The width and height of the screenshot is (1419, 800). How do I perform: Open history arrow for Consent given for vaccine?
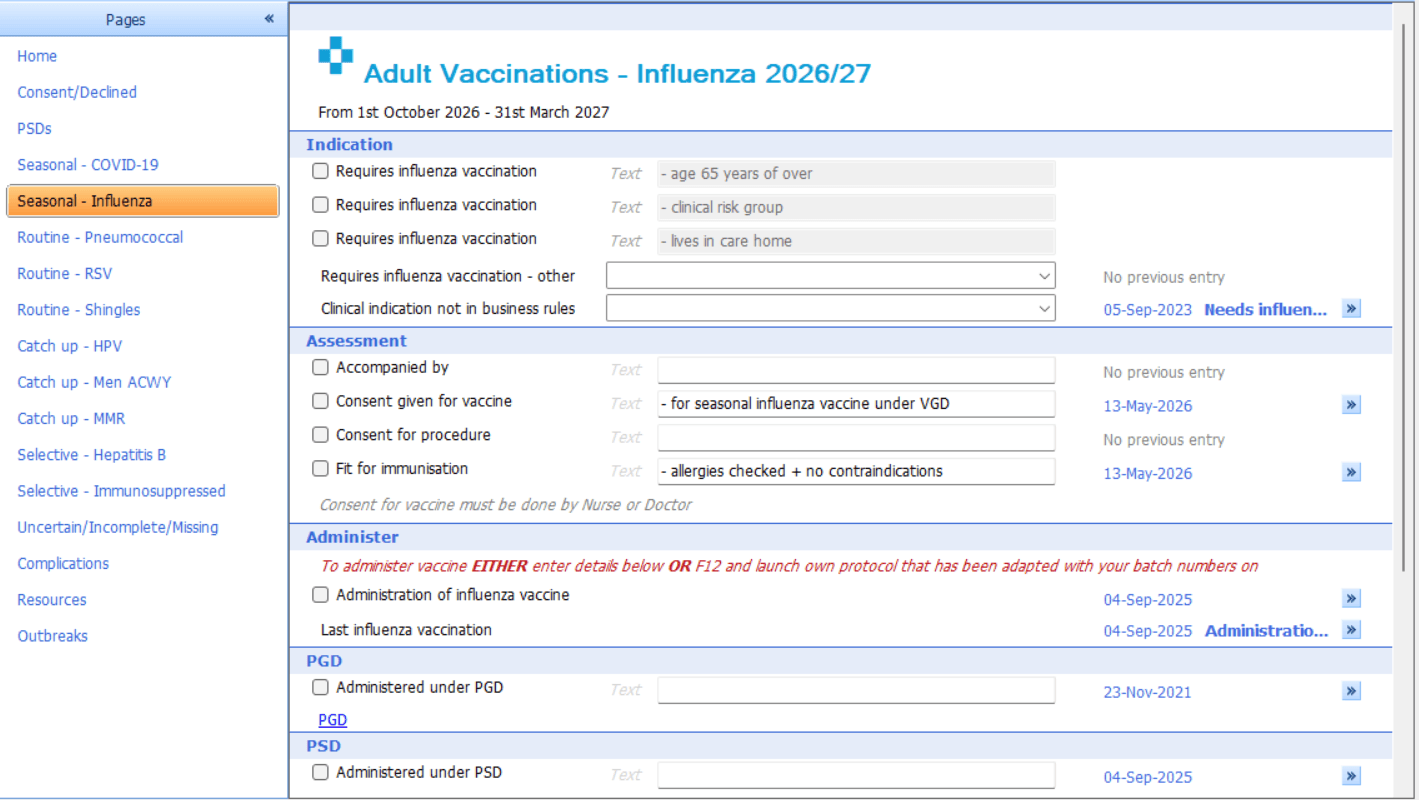1351,405
